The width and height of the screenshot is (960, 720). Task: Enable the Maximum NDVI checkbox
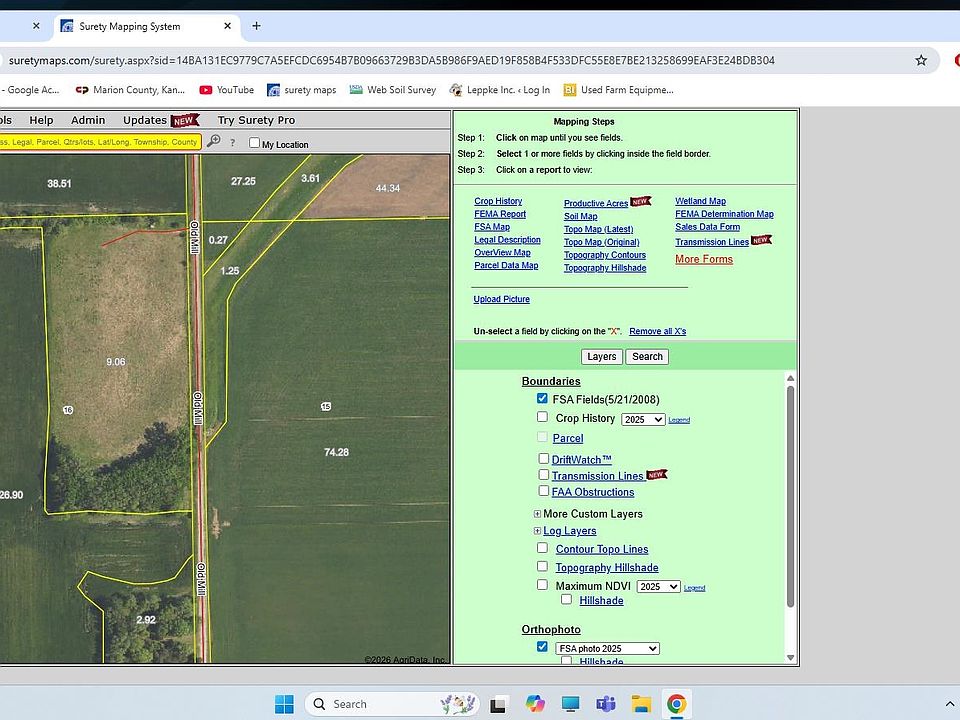[542, 585]
